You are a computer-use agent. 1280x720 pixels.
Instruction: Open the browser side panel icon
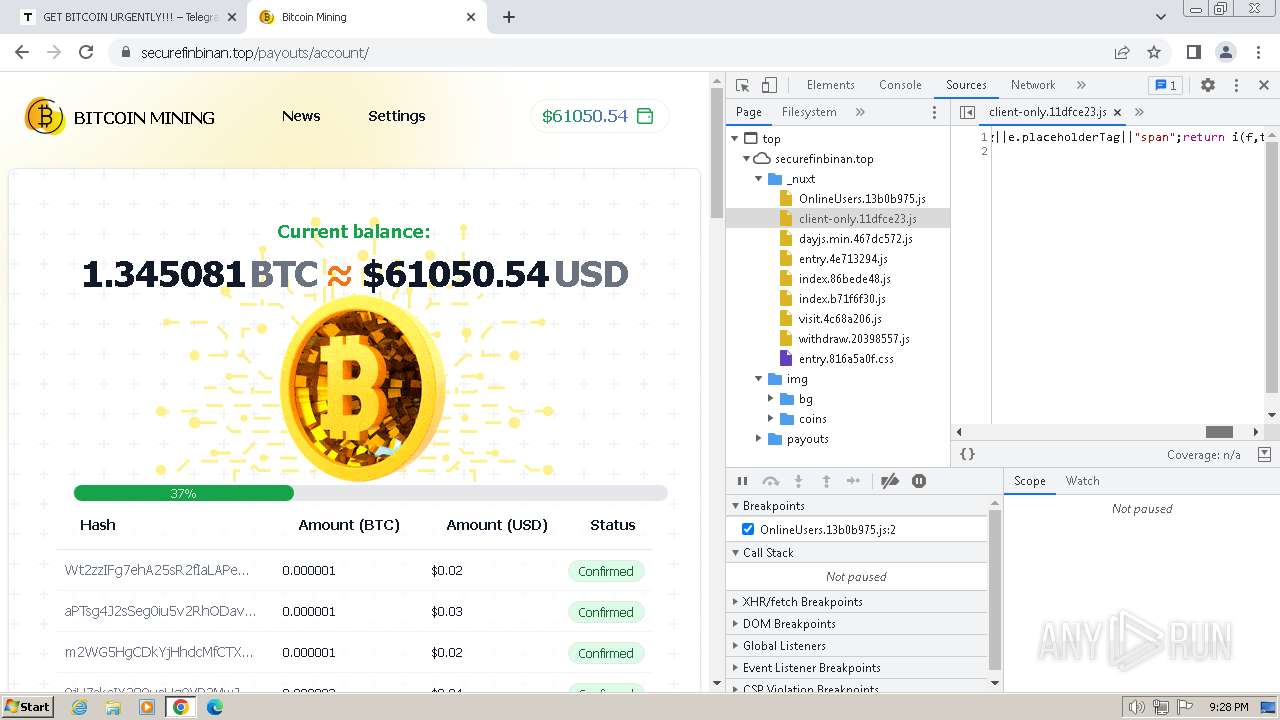pyautogui.click(x=1193, y=52)
